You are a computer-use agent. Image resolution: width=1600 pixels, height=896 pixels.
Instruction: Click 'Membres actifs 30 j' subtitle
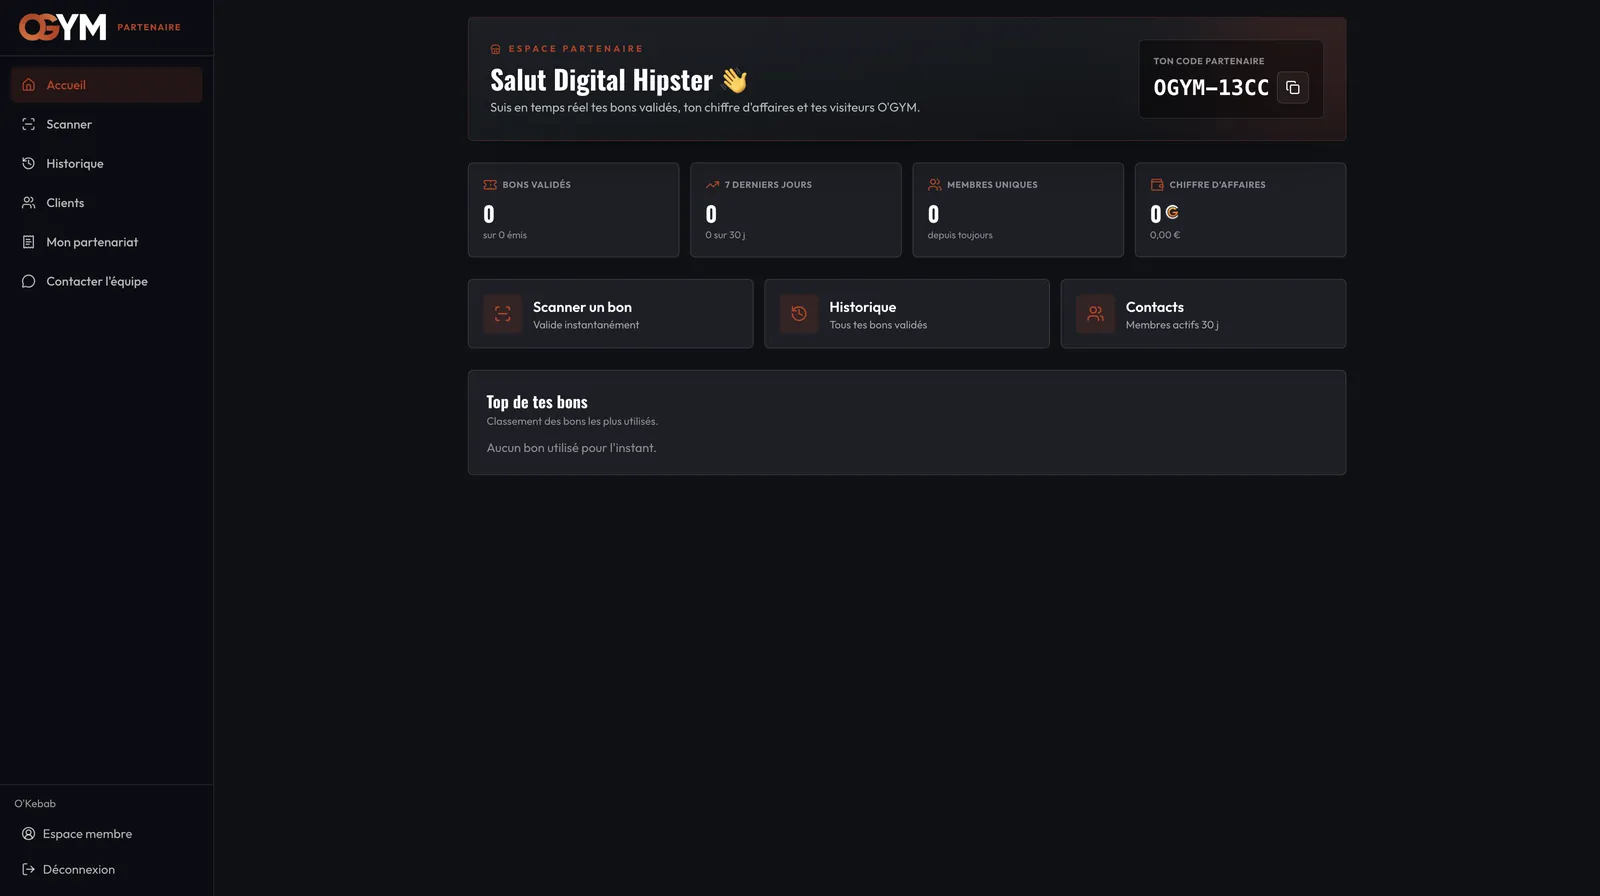(x=1172, y=325)
